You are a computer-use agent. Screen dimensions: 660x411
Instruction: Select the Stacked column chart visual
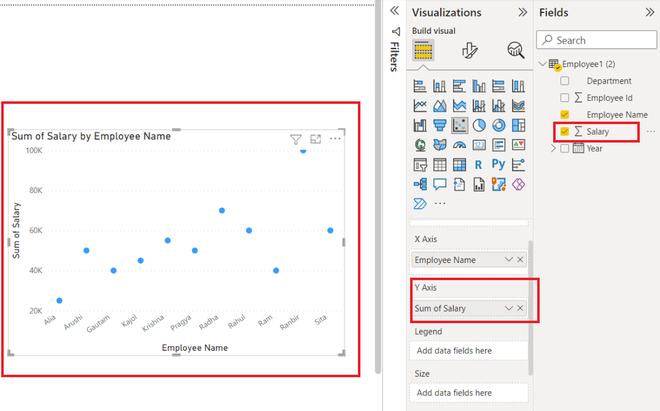coord(439,86)
